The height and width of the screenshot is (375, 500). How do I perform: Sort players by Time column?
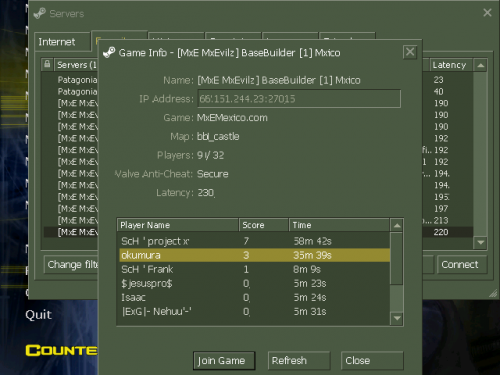coord(339,225)
